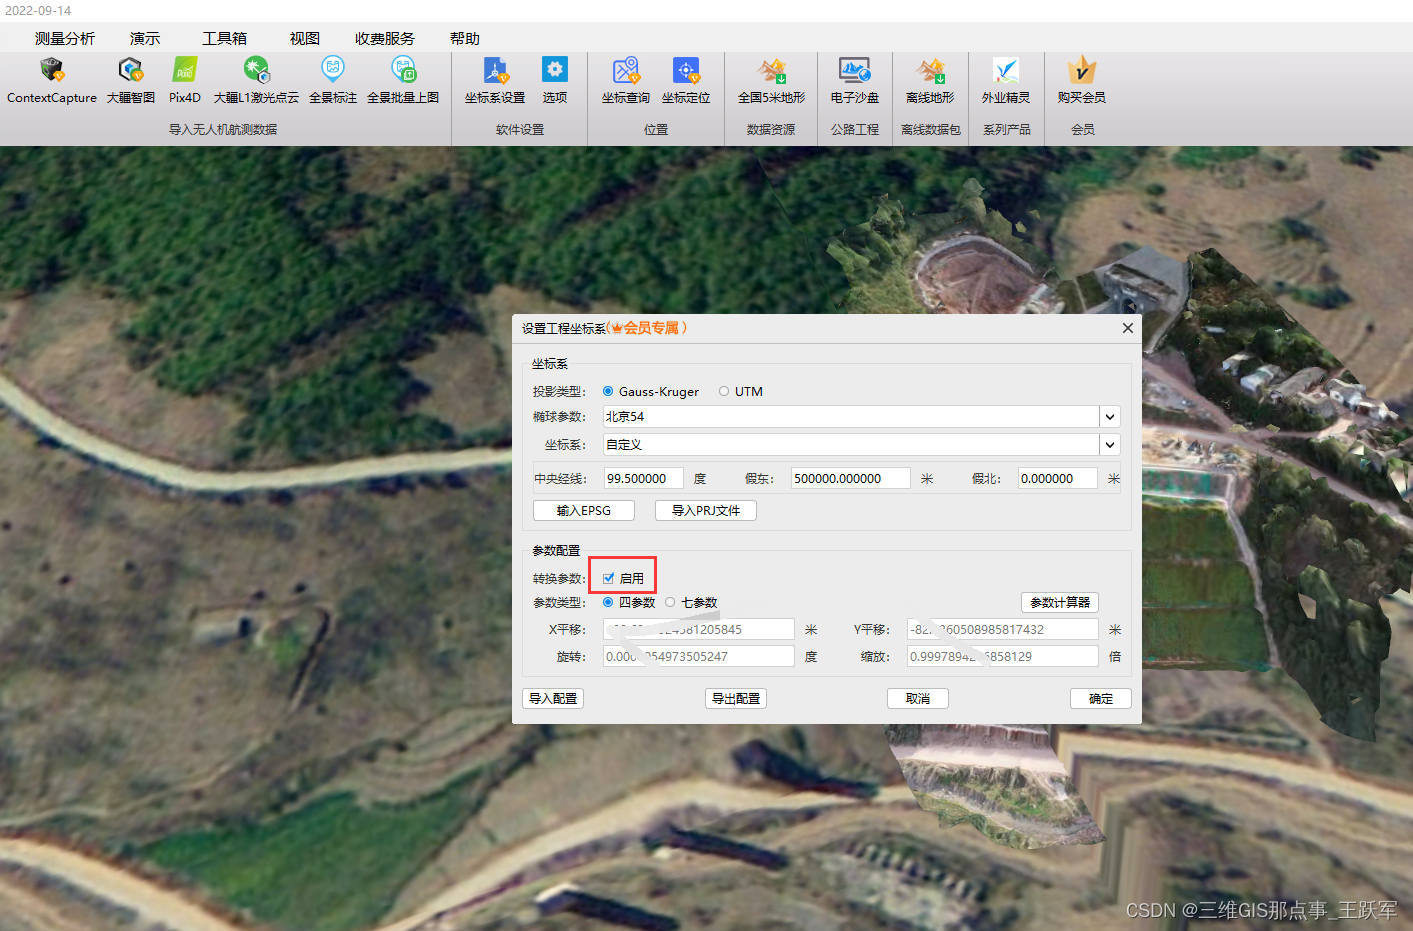Click the 大疆智图 import icon
The image size is (1413, 931).
(131, 80)
